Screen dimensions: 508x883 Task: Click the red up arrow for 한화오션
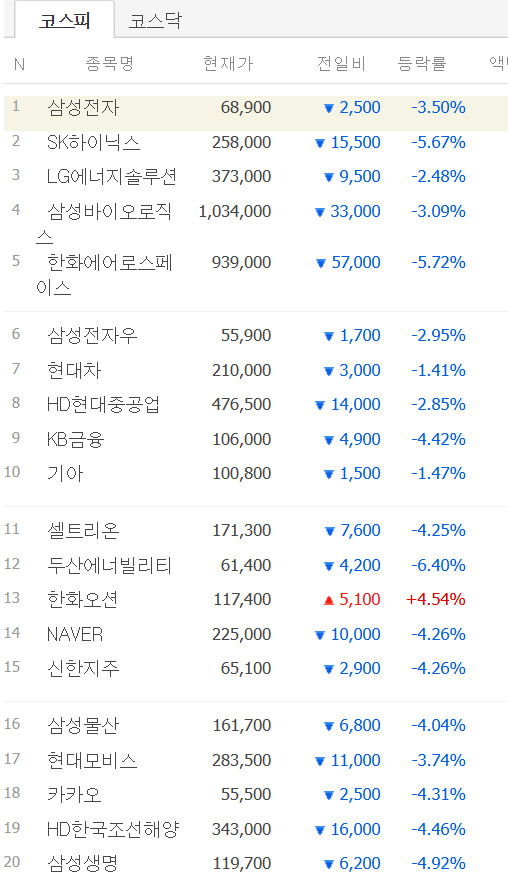[x=329, y=600]
